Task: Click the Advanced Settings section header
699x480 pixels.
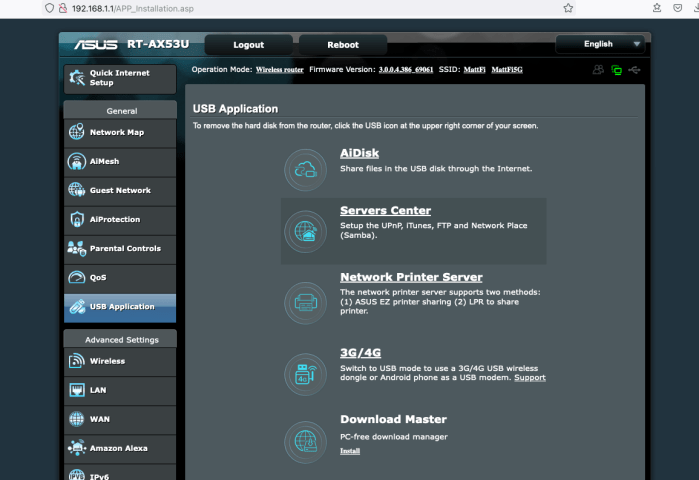Action: click(121, 340)
